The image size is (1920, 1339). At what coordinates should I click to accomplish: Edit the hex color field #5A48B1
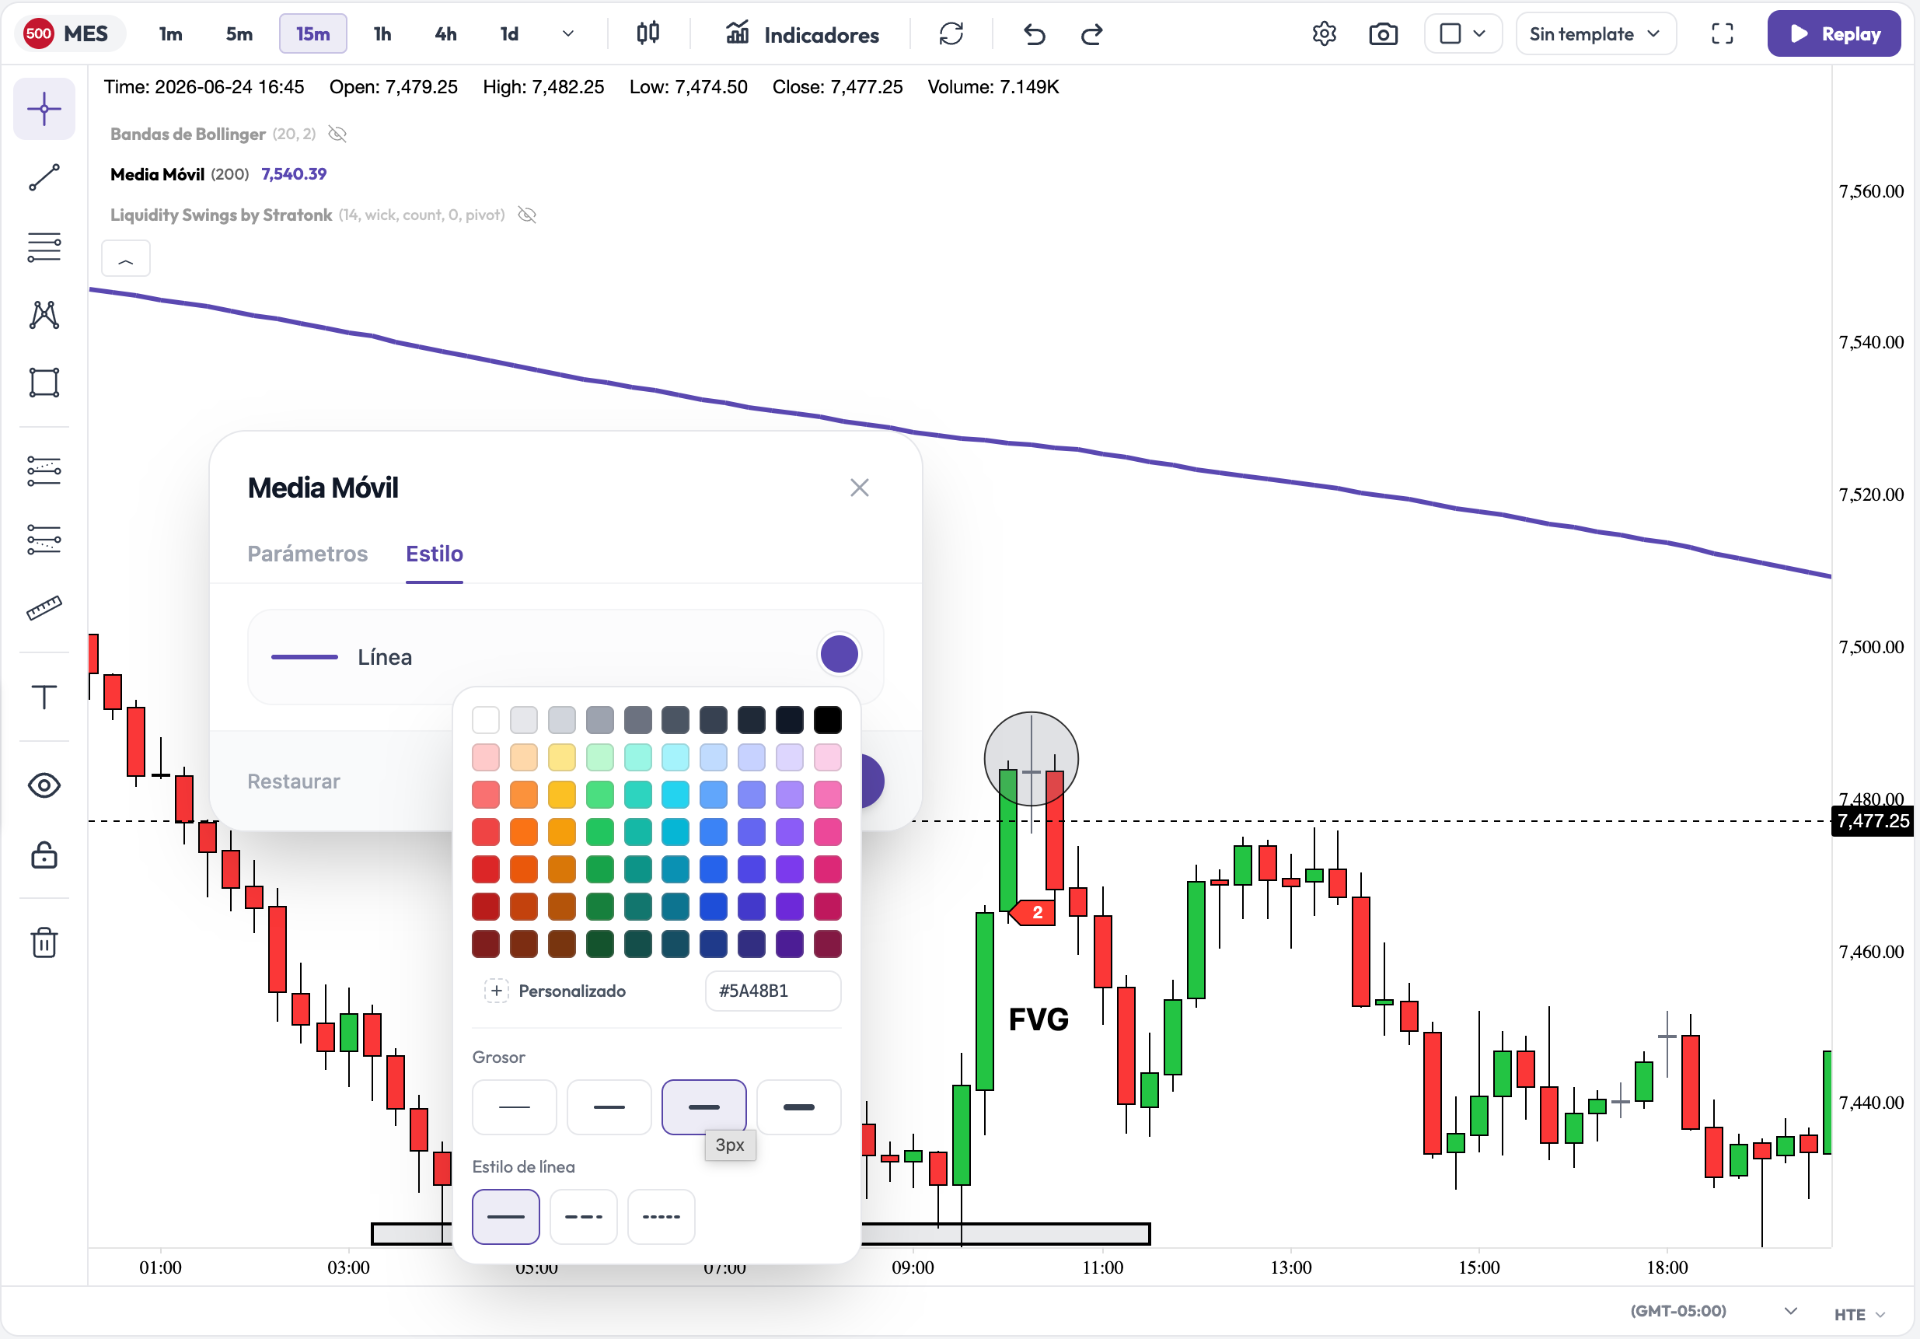pyautogui.click(x=773, y=991)
